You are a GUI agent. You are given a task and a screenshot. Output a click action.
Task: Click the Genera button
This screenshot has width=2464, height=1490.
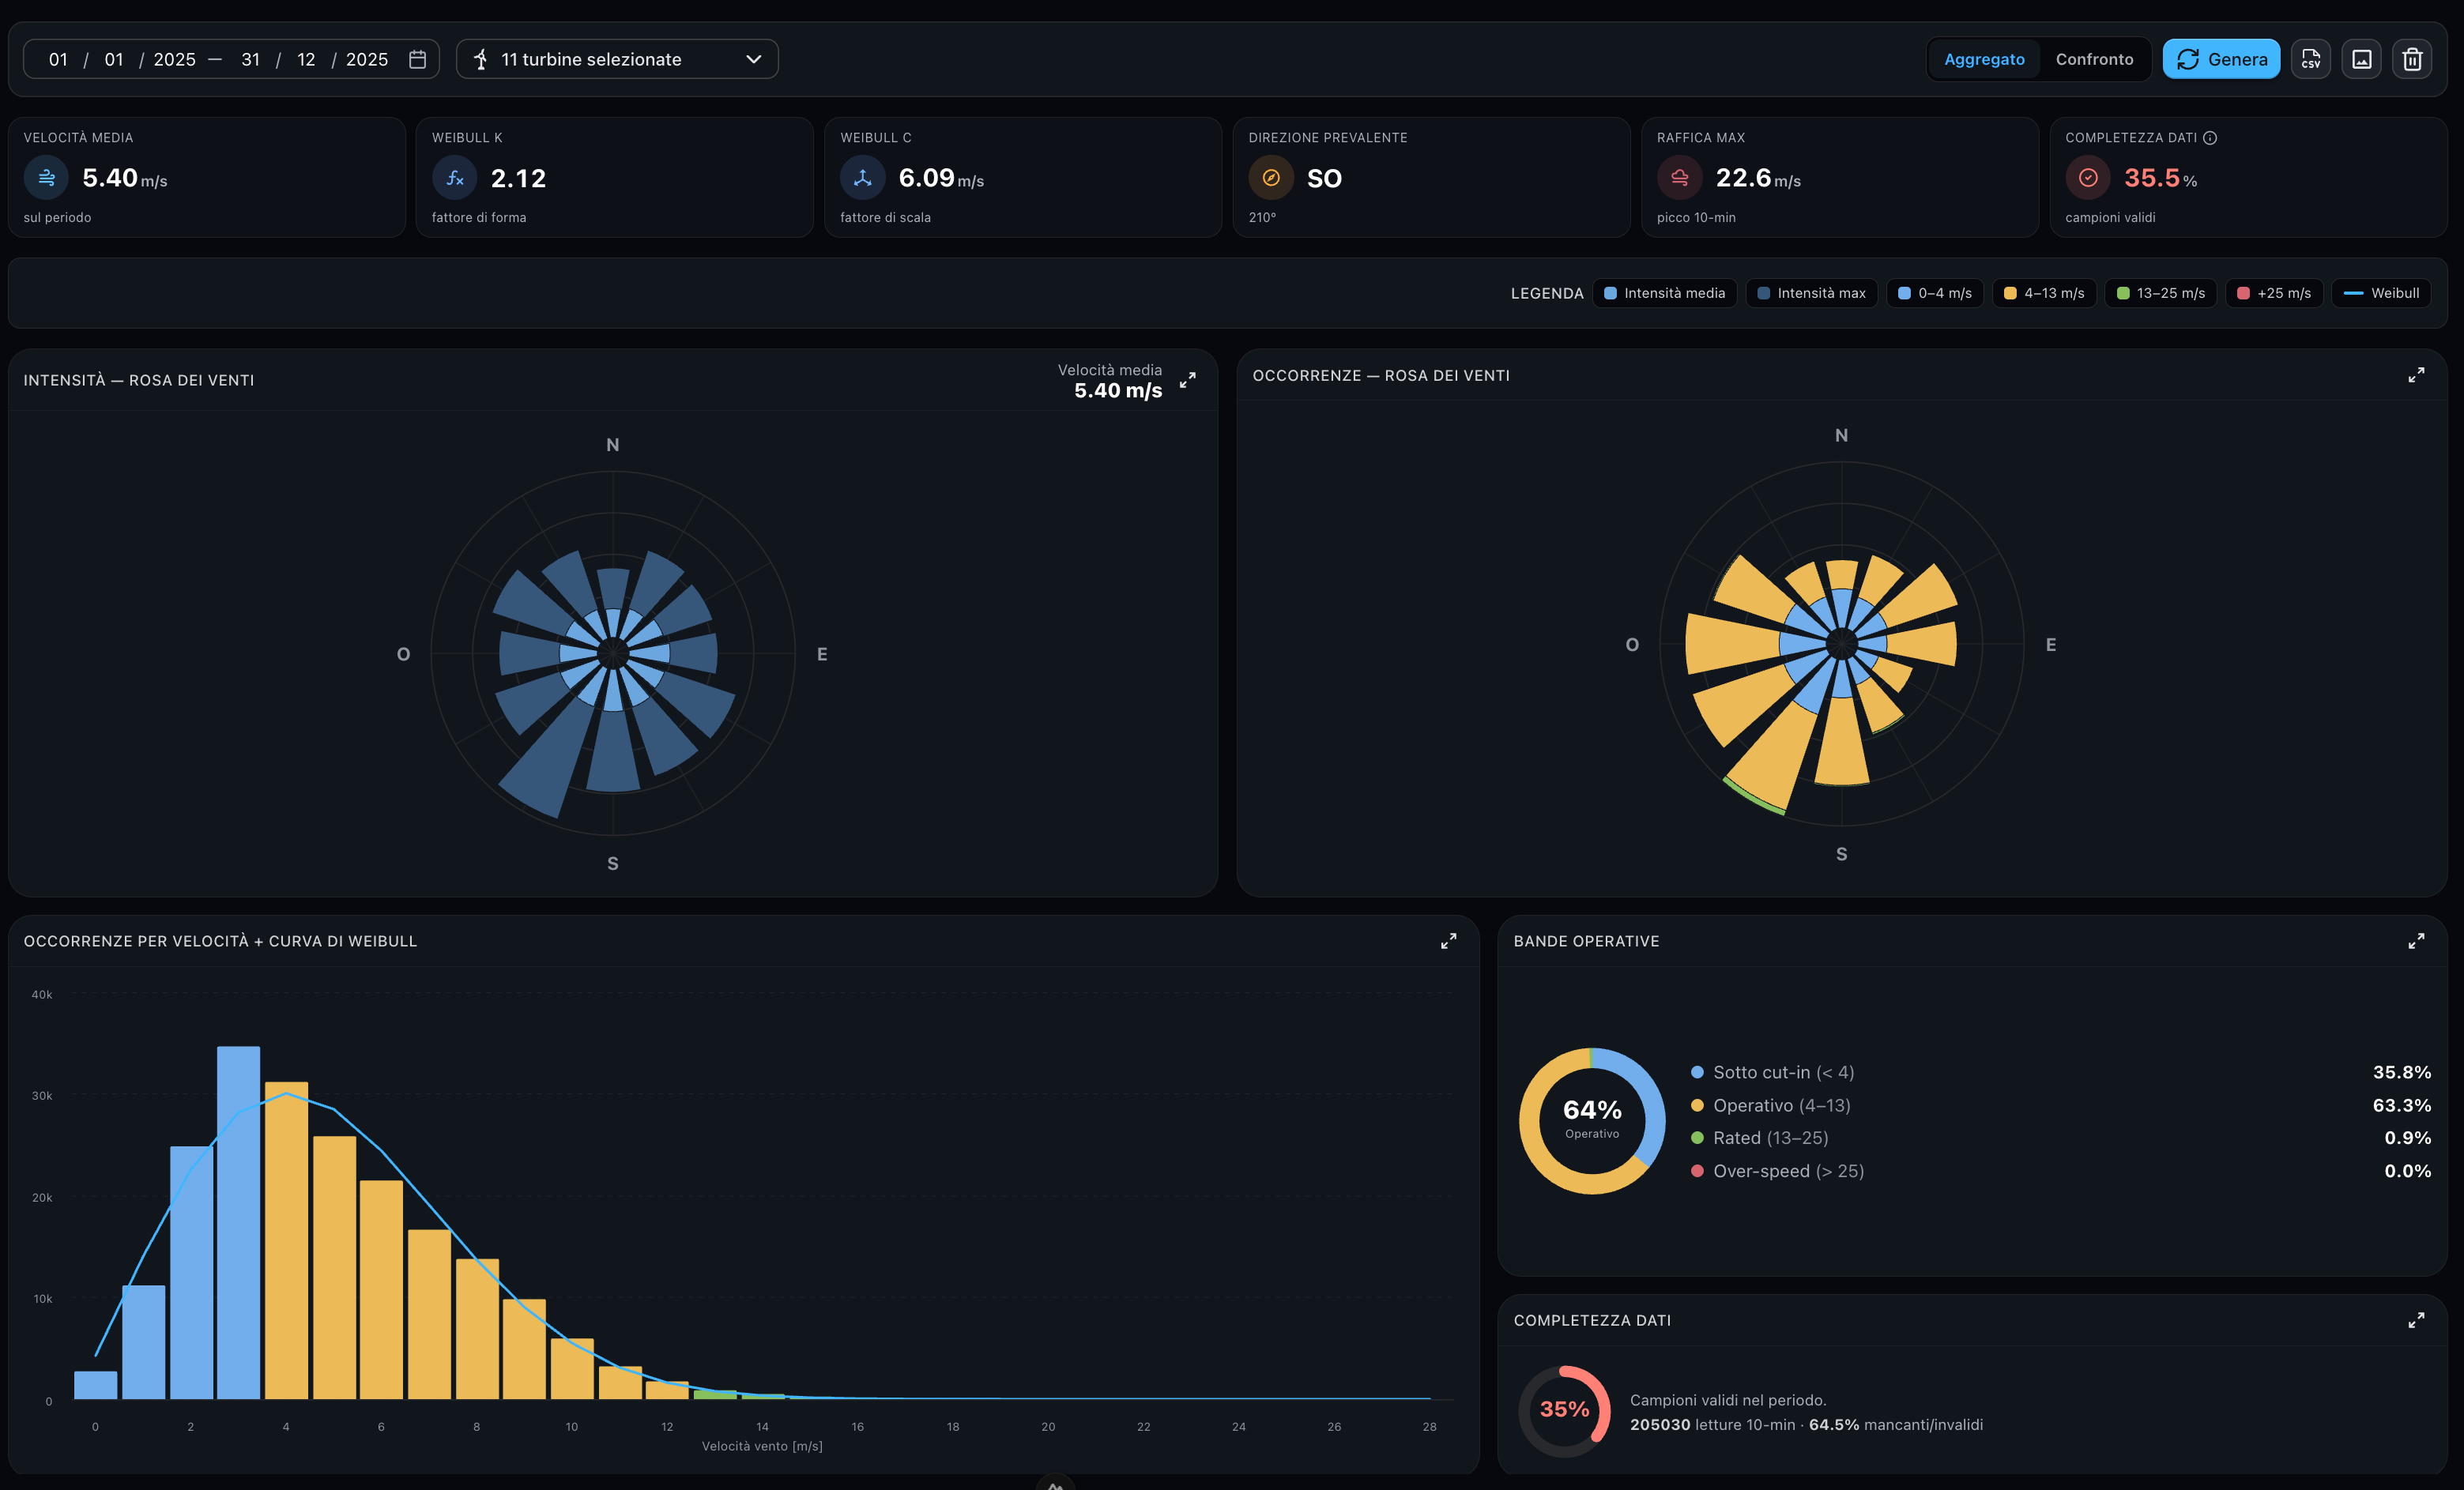(2221, 59)
